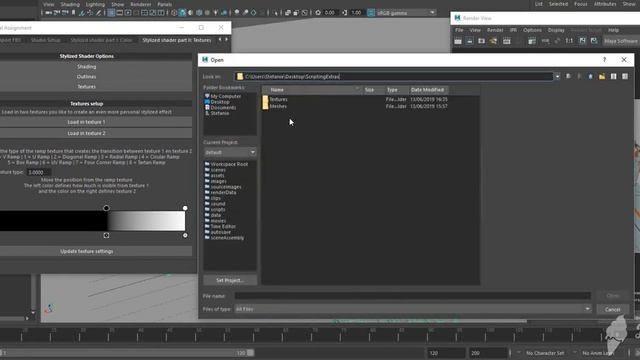Toggle smooth shade icon in viewport toolbar
Viewport: 640px width, 360px height.
(x=182, y=13)
